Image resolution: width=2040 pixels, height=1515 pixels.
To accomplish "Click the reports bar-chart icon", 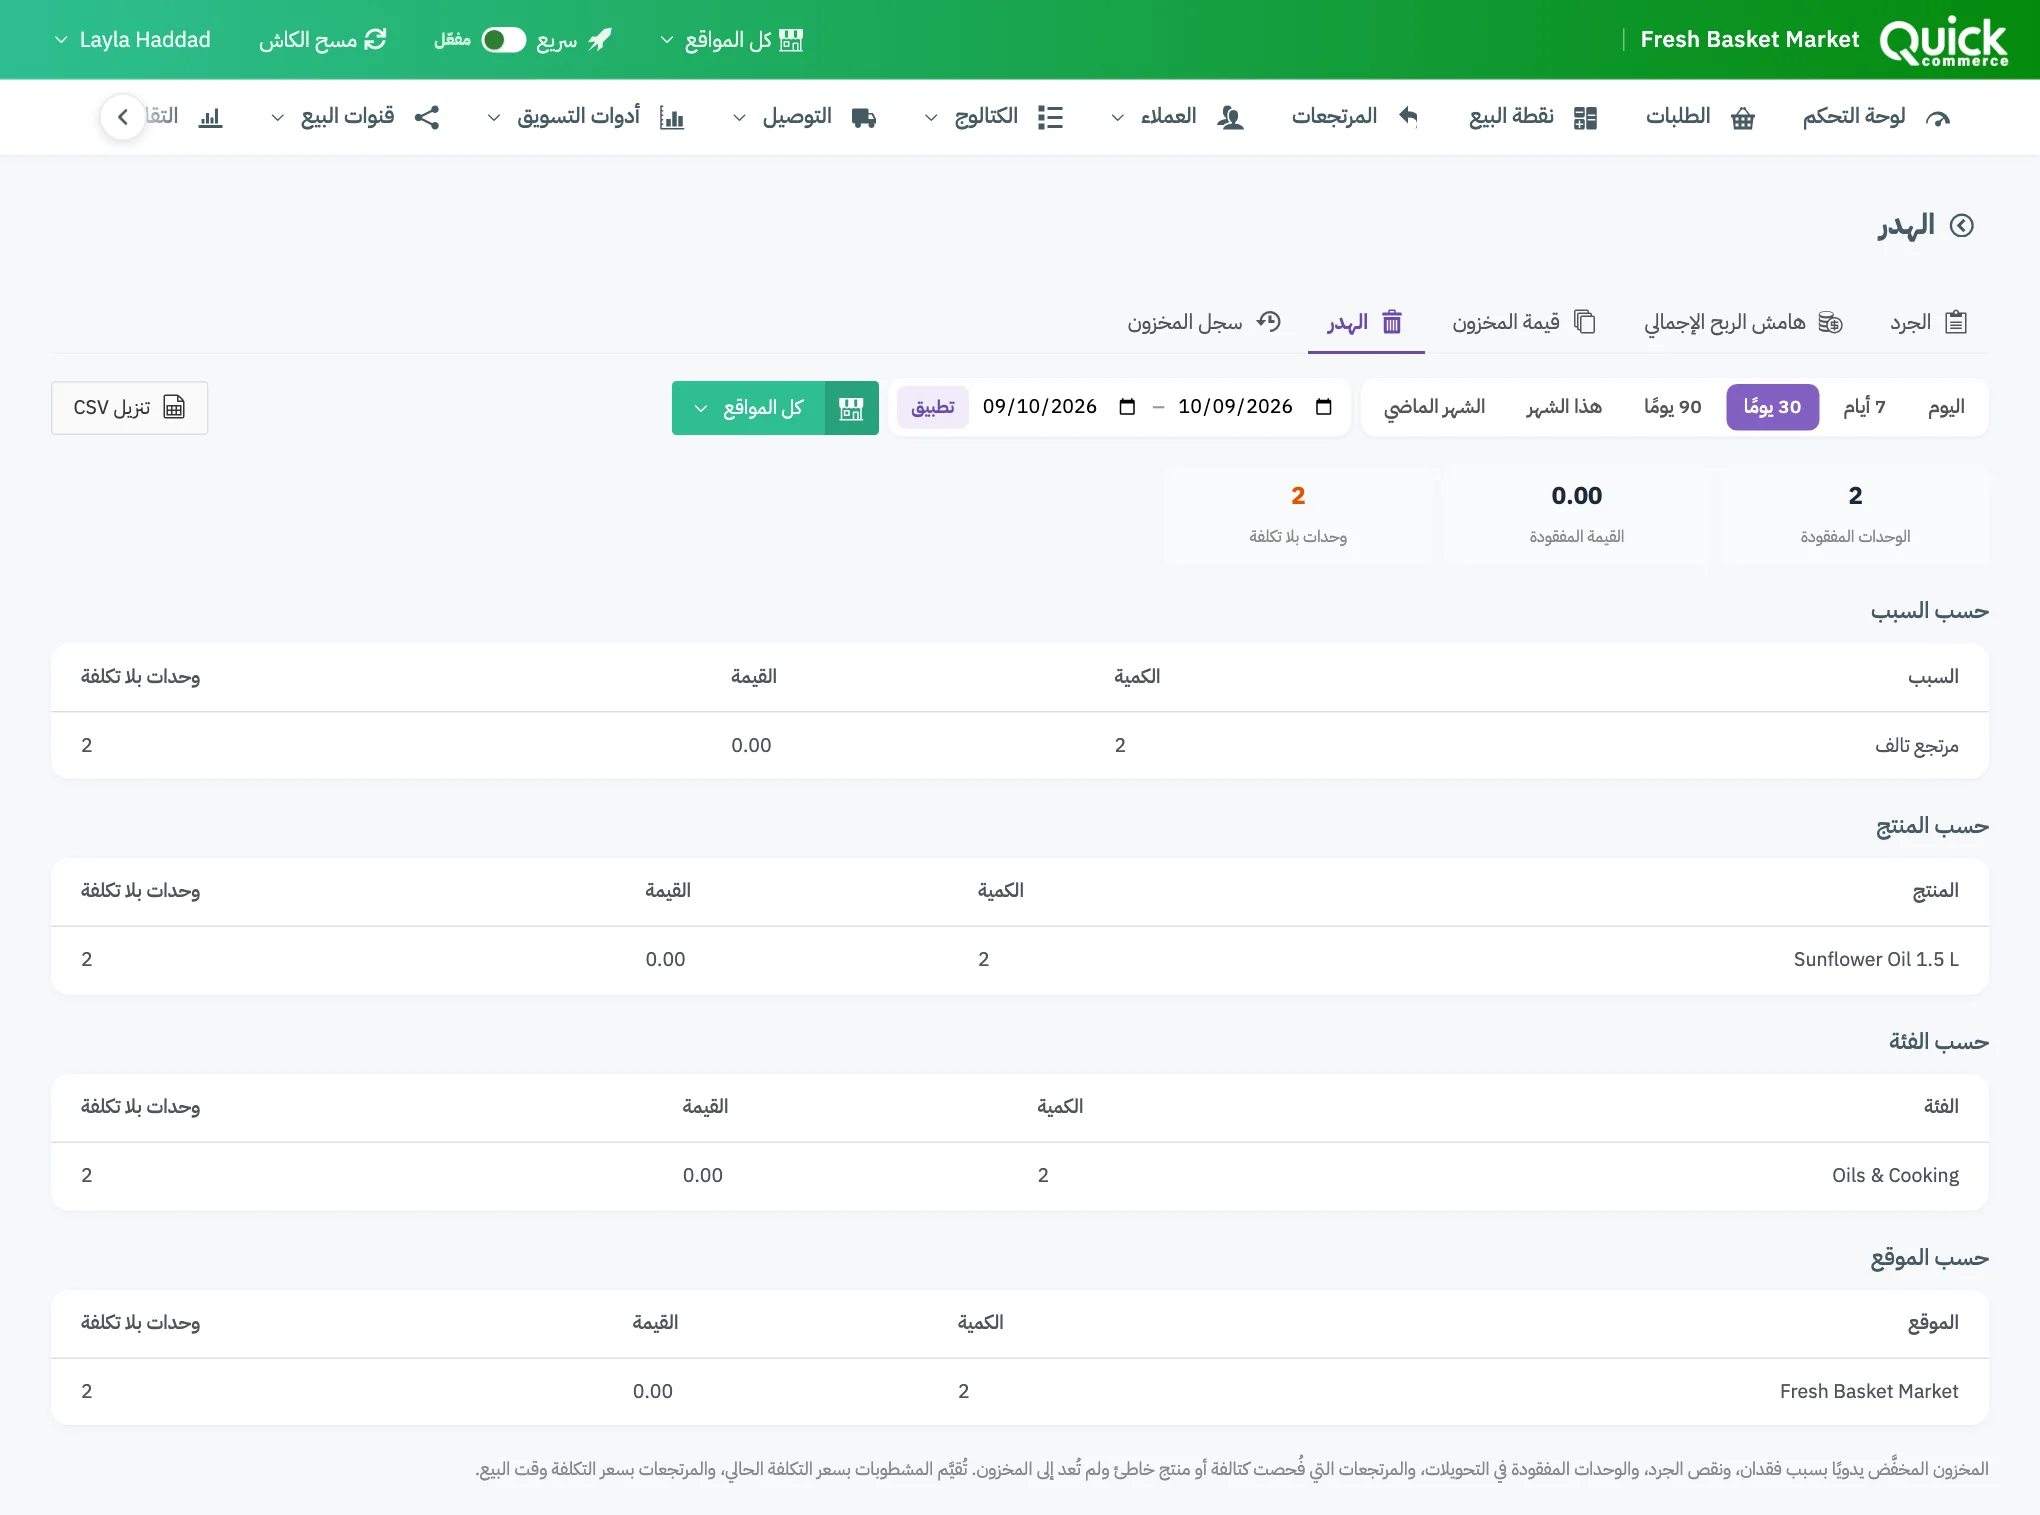I will [210, 118].
